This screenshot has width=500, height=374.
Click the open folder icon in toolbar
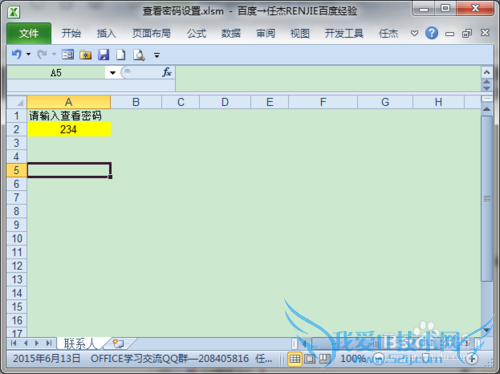tap(86, 55)
